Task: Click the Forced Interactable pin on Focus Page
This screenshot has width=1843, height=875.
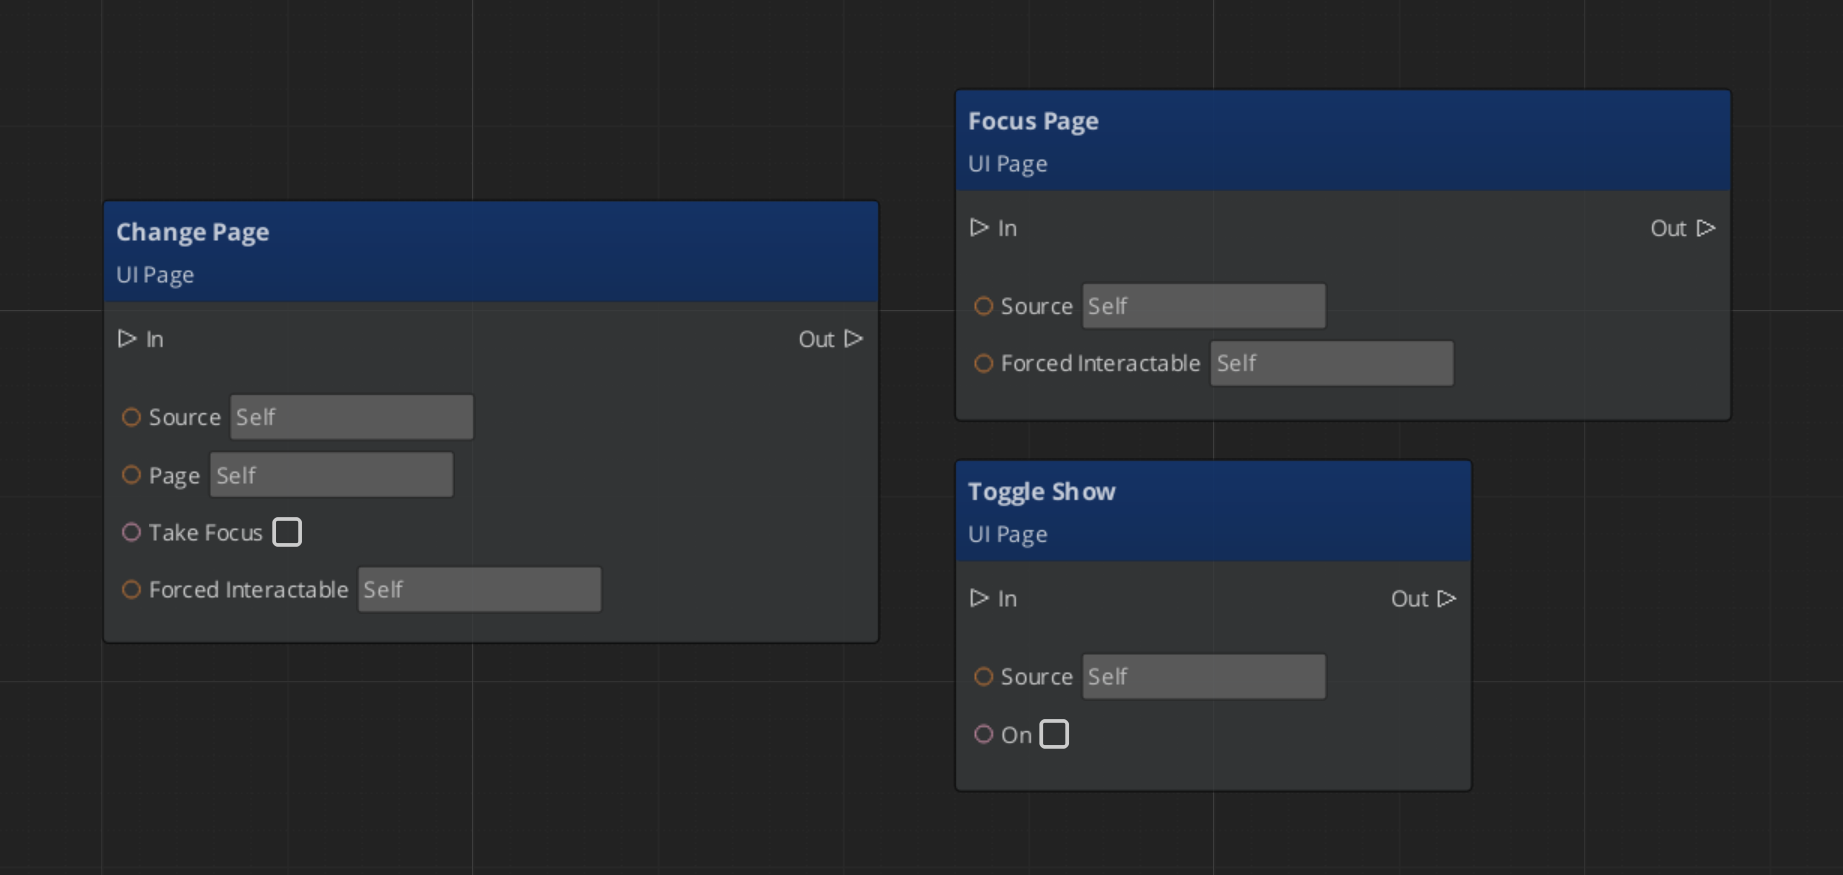Action: click(x=984, y=364)
